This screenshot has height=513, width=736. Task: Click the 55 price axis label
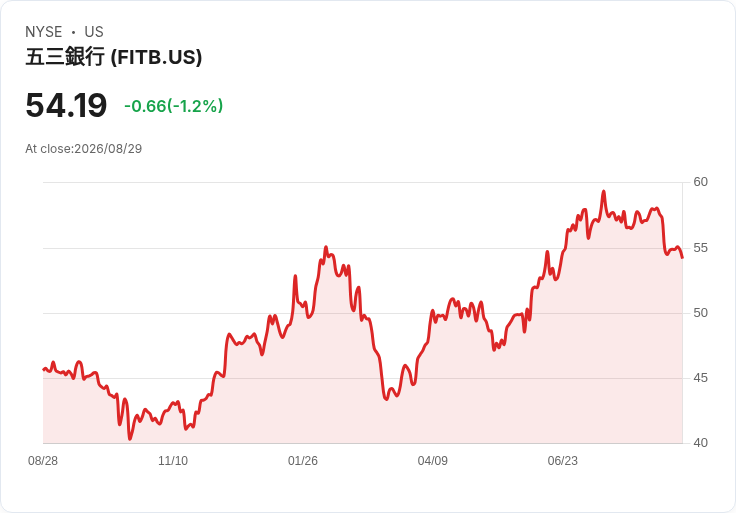700,248
